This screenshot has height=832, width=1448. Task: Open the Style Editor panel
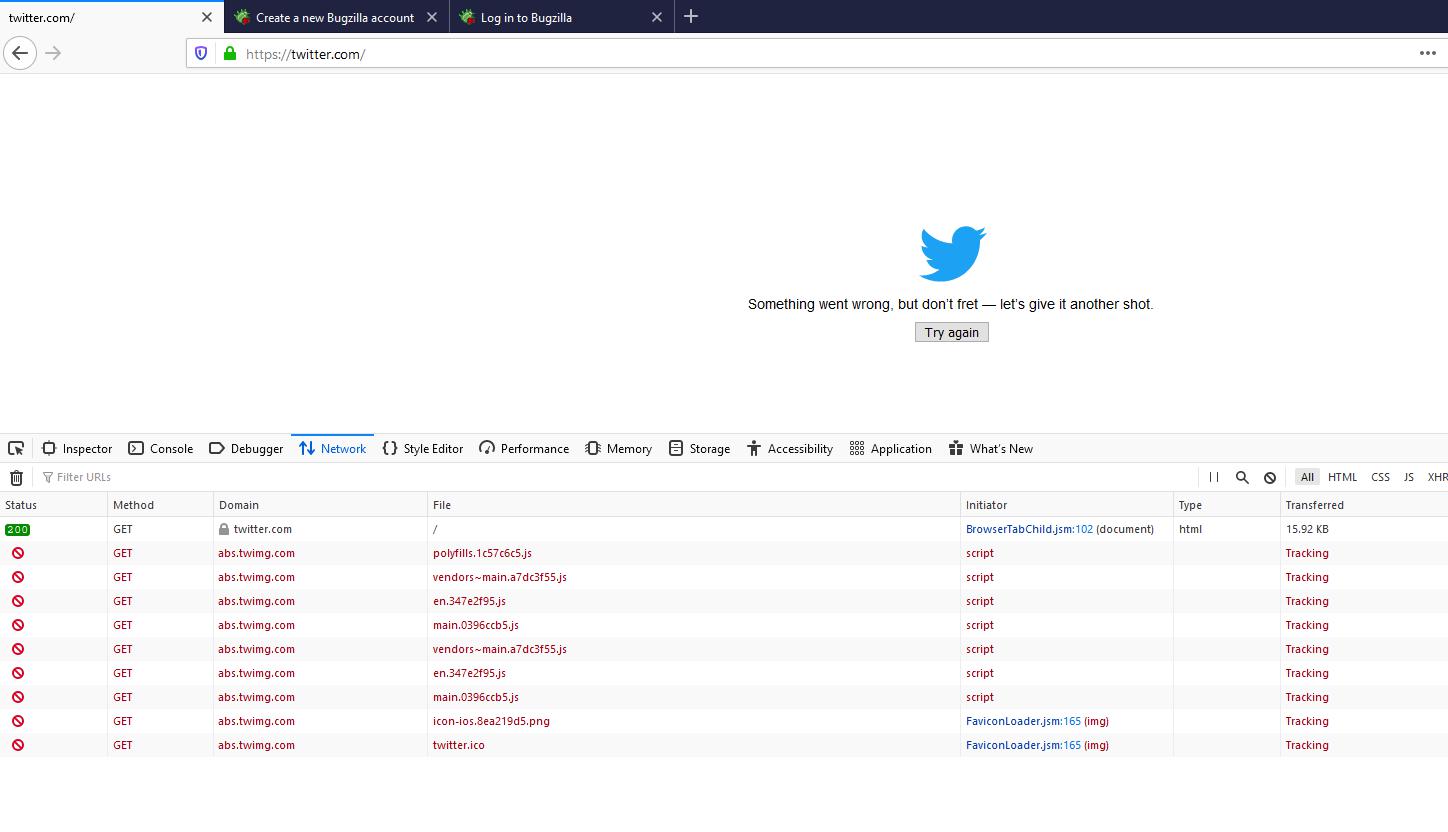[422, 448]
